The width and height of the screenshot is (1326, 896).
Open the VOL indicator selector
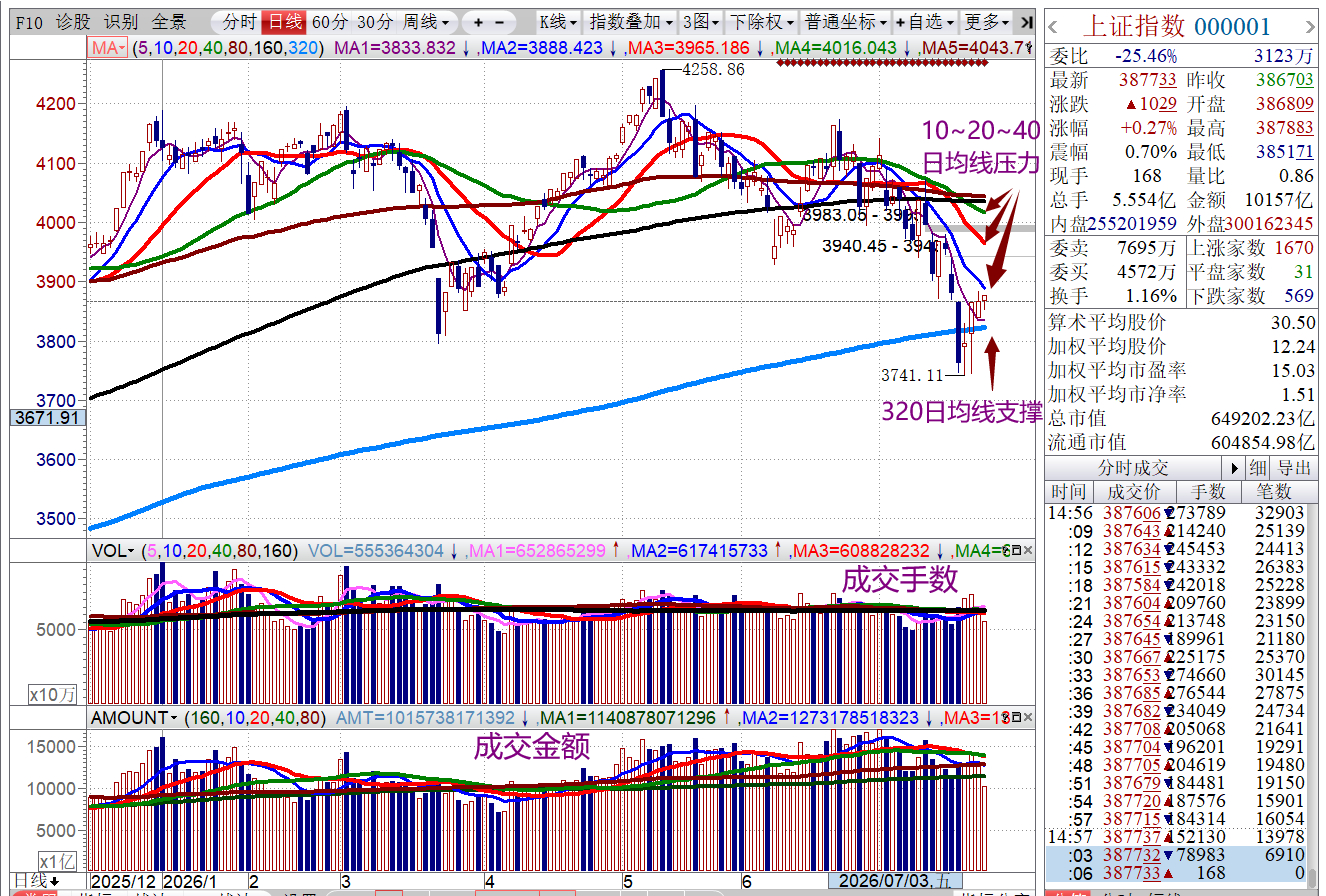click(x=113, y=551)
